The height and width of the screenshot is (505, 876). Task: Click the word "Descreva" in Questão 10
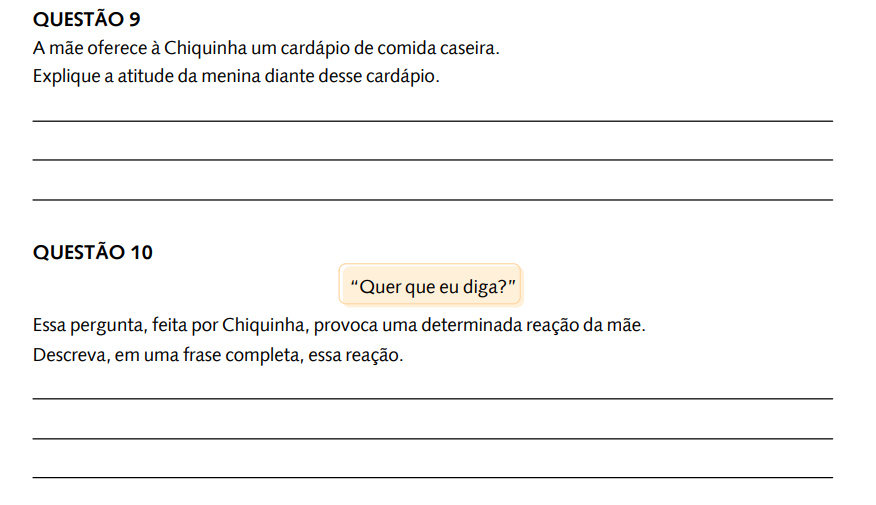[x=72, y=355]
